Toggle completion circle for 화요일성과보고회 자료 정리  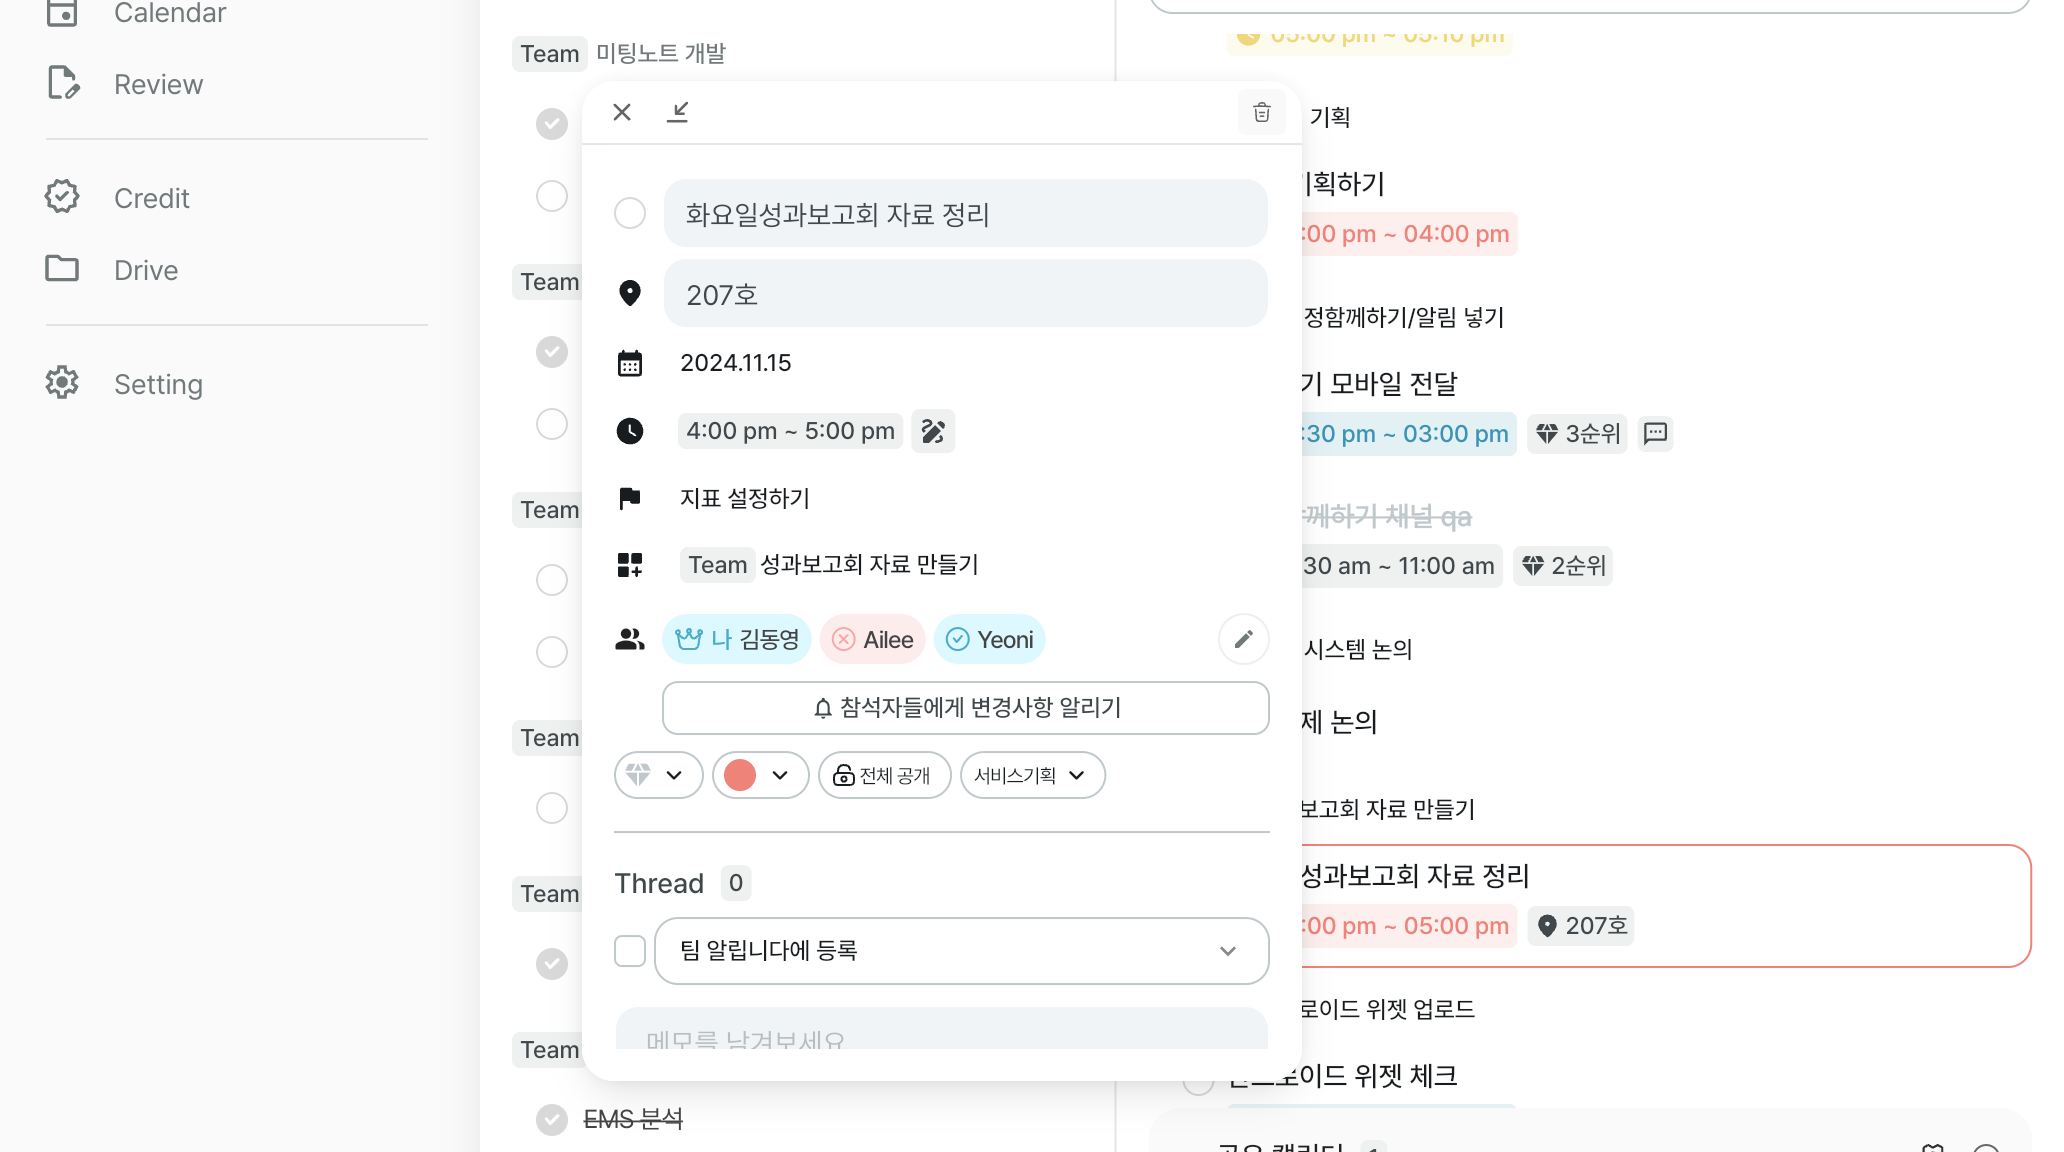click(x=630, y=213)
